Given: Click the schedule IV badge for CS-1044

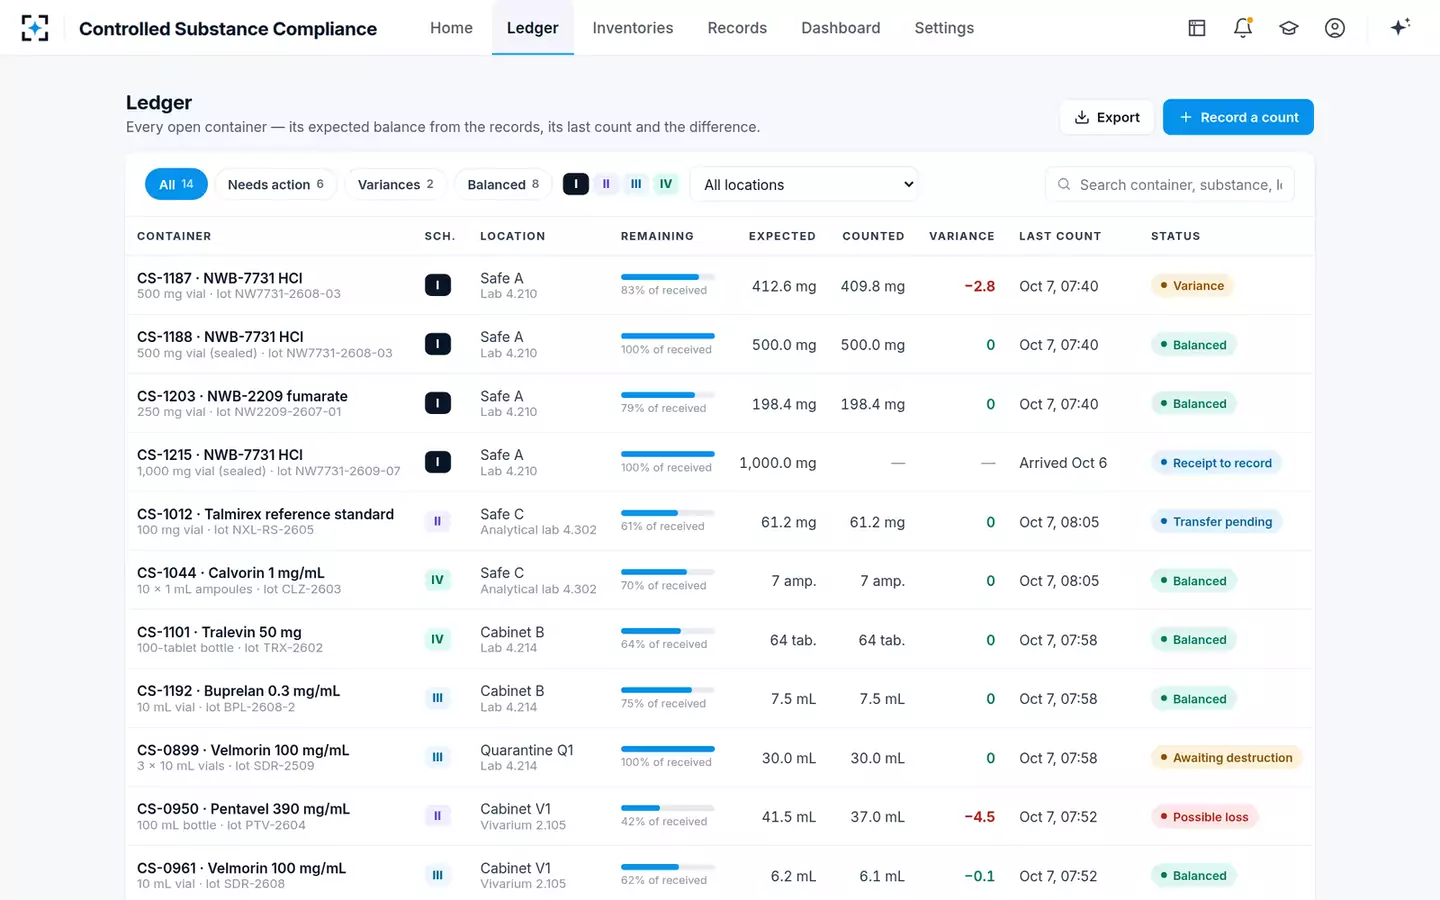Looking at the screenshot, I should click(438, 580).
